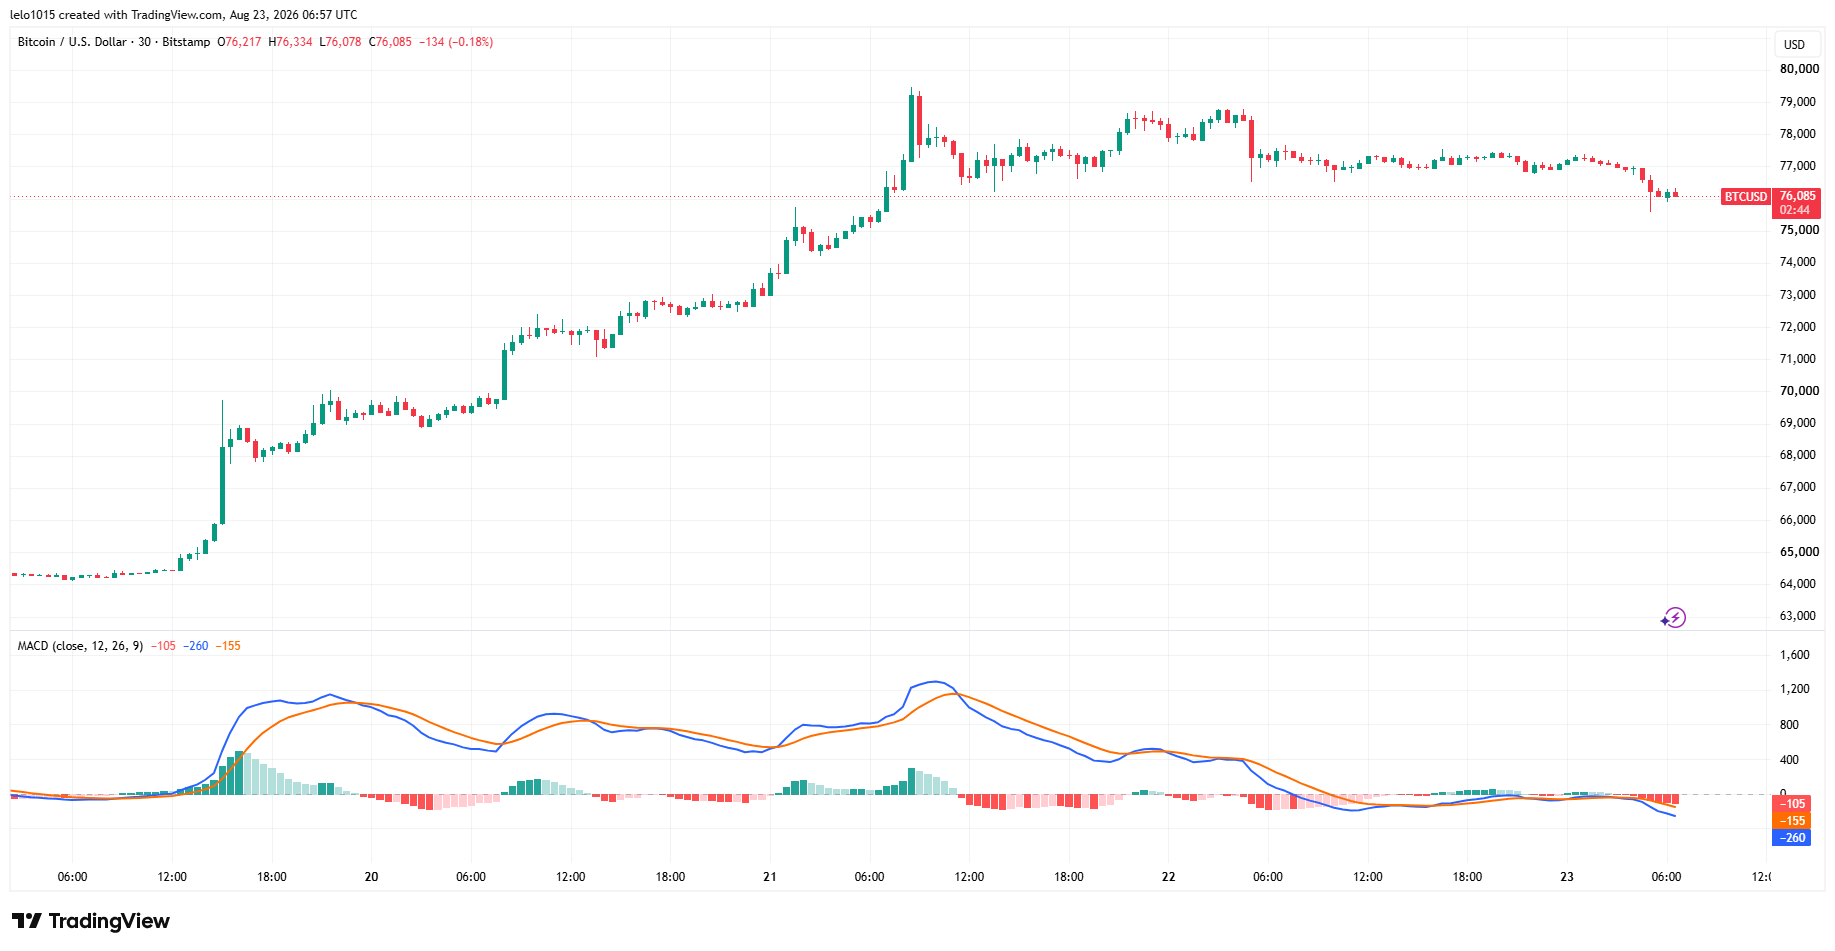Click the 63,000 price axis label
This screenshot has height=951, width=1835.
1799,616
